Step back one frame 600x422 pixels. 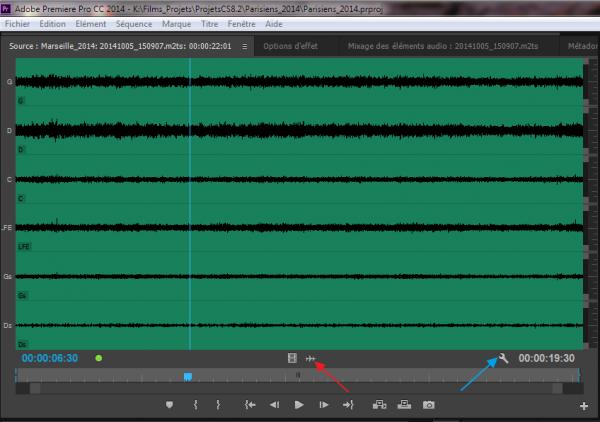[274, 405]
